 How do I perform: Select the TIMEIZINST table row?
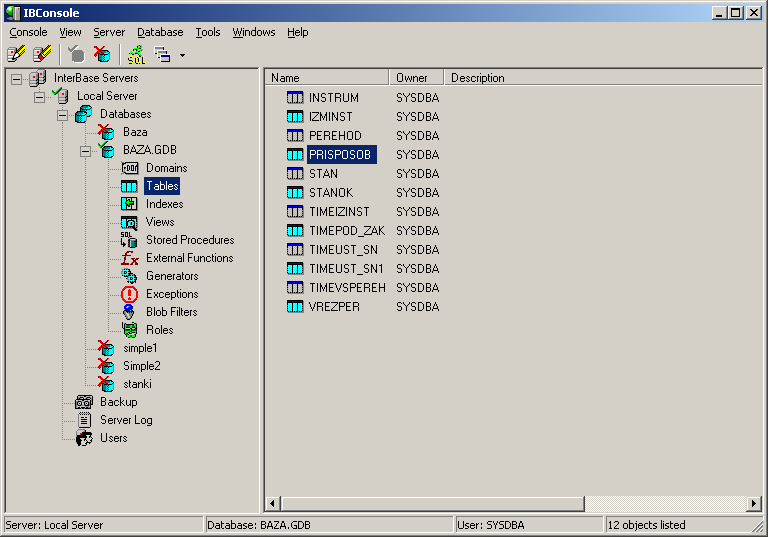point(339,212)
